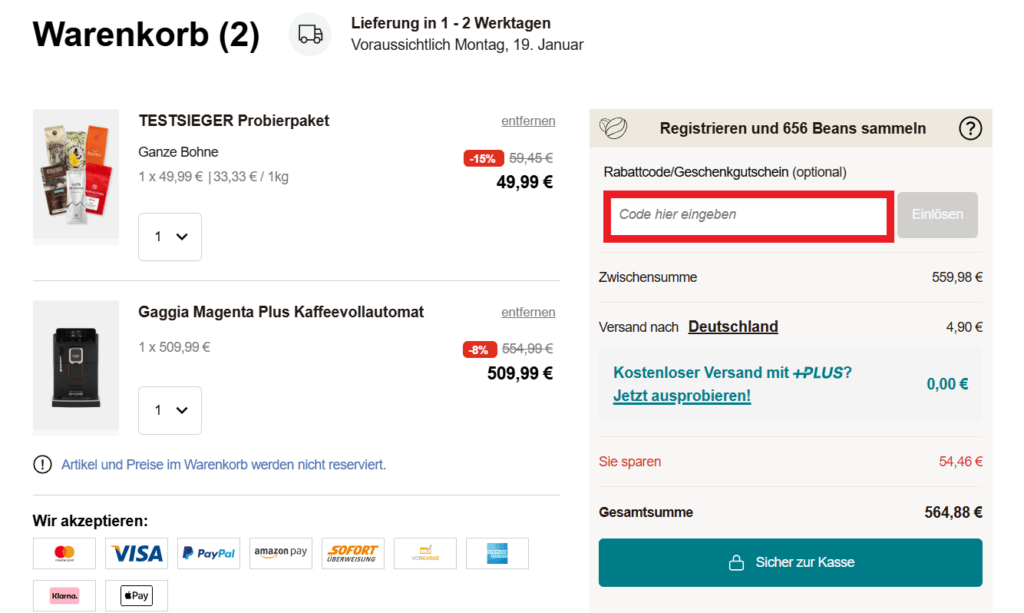Click the Sicher zur Kasse checkout button
1024x613 pixels.
(x=790, y=562)
